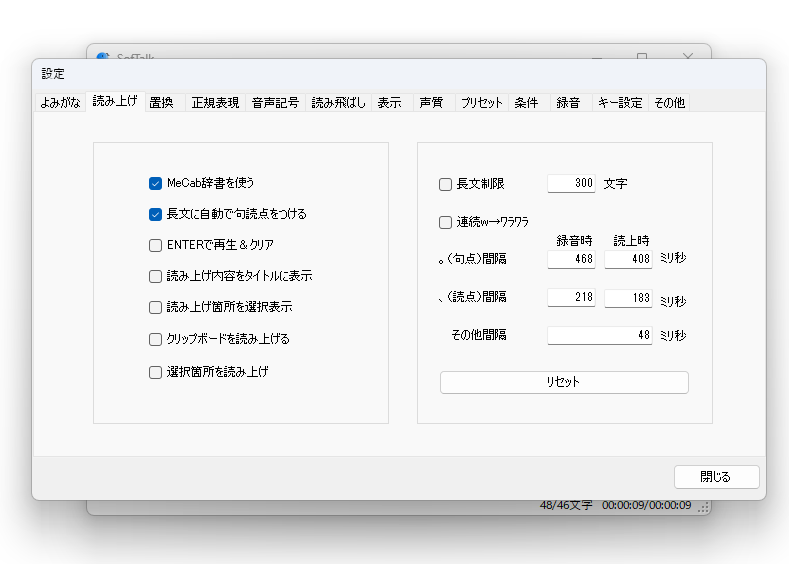Toggle 連続w→ワラワラ checkbox
Image resolution: width=789 pixels, height=564 pixels.
tap(445, 222)
